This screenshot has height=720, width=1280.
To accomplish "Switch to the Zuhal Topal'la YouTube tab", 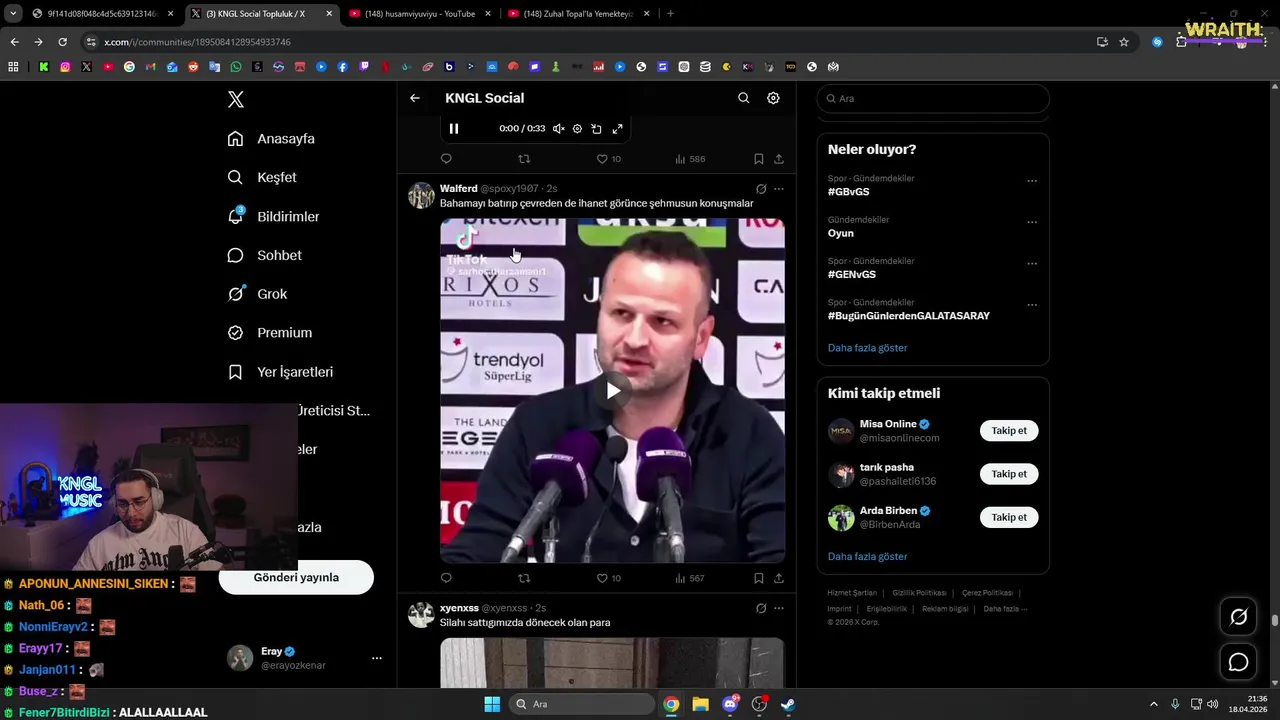I will [x=578, y=14].
